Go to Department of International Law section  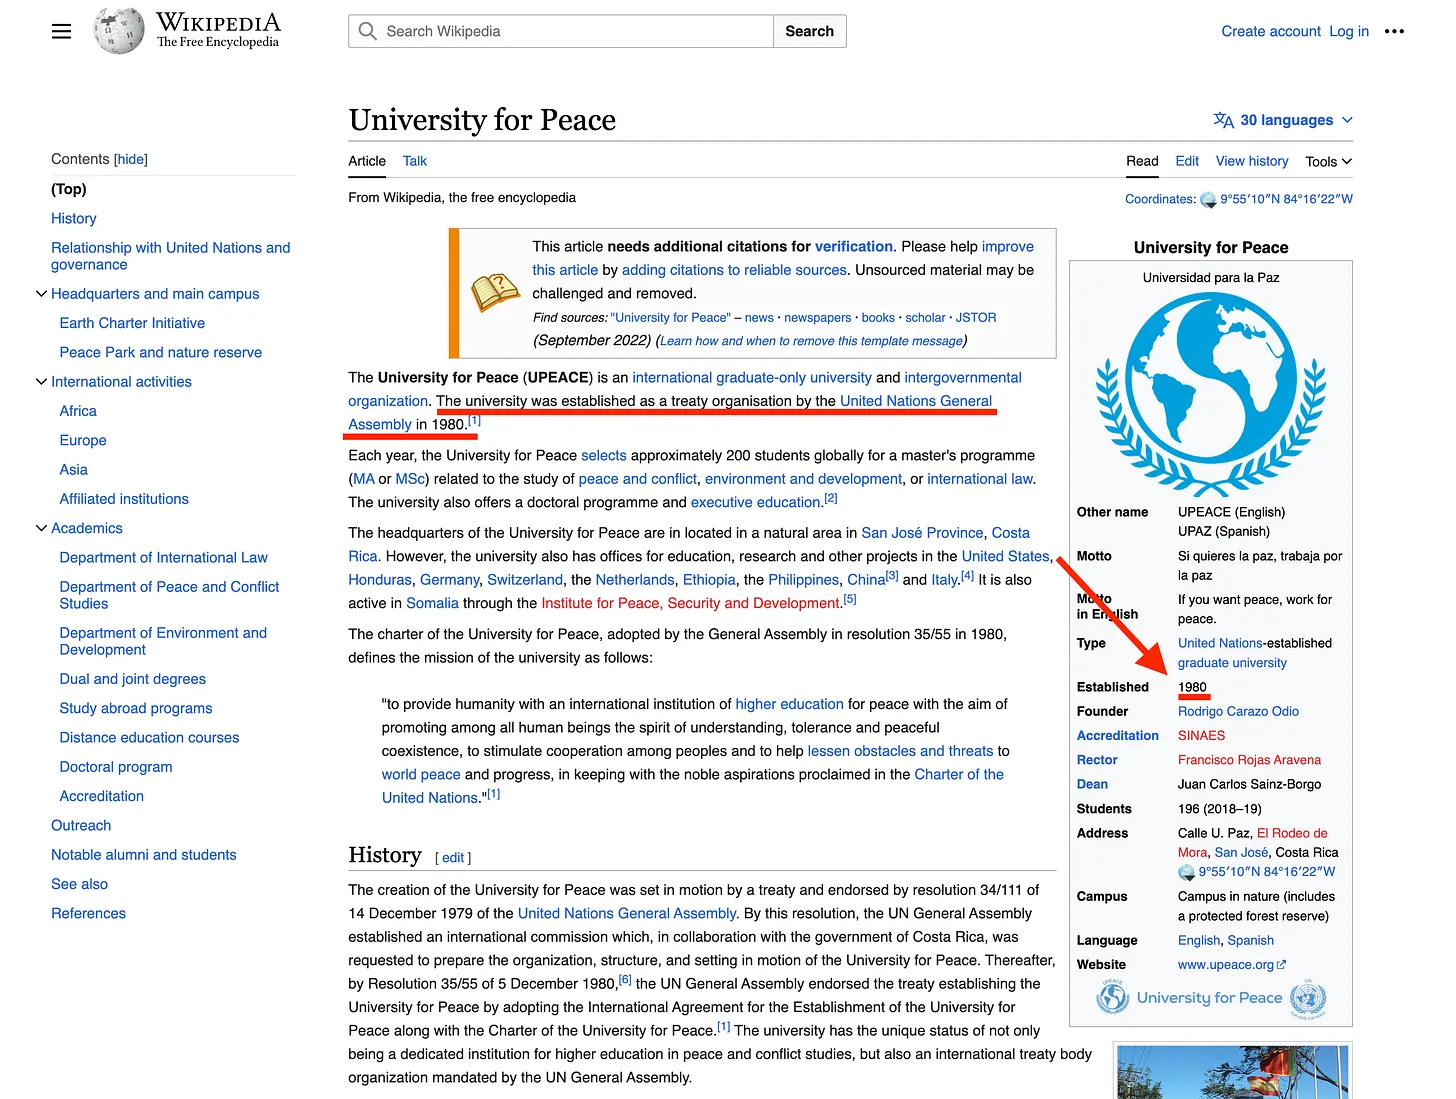pyautogui.click(x=164, y=557)
